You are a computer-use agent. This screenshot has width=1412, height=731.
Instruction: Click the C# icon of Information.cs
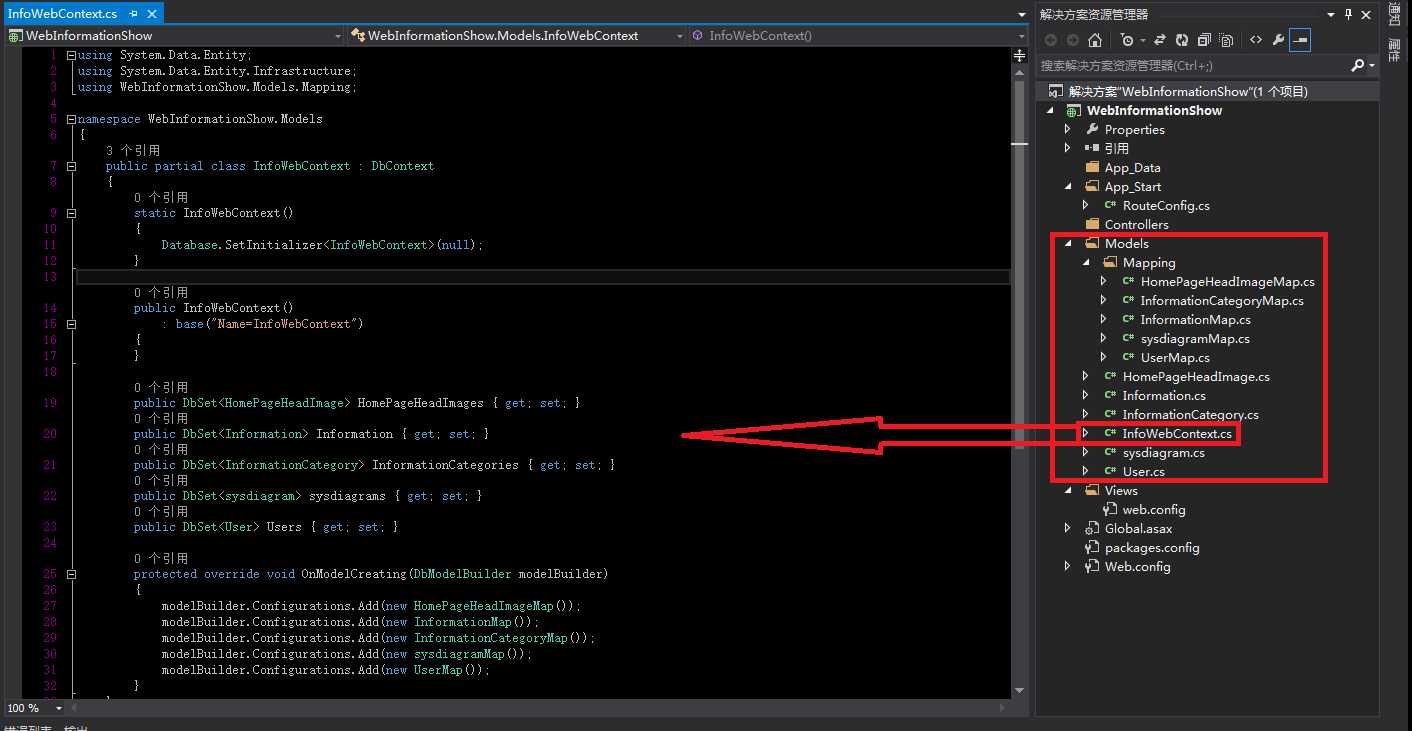[1111, 395]
